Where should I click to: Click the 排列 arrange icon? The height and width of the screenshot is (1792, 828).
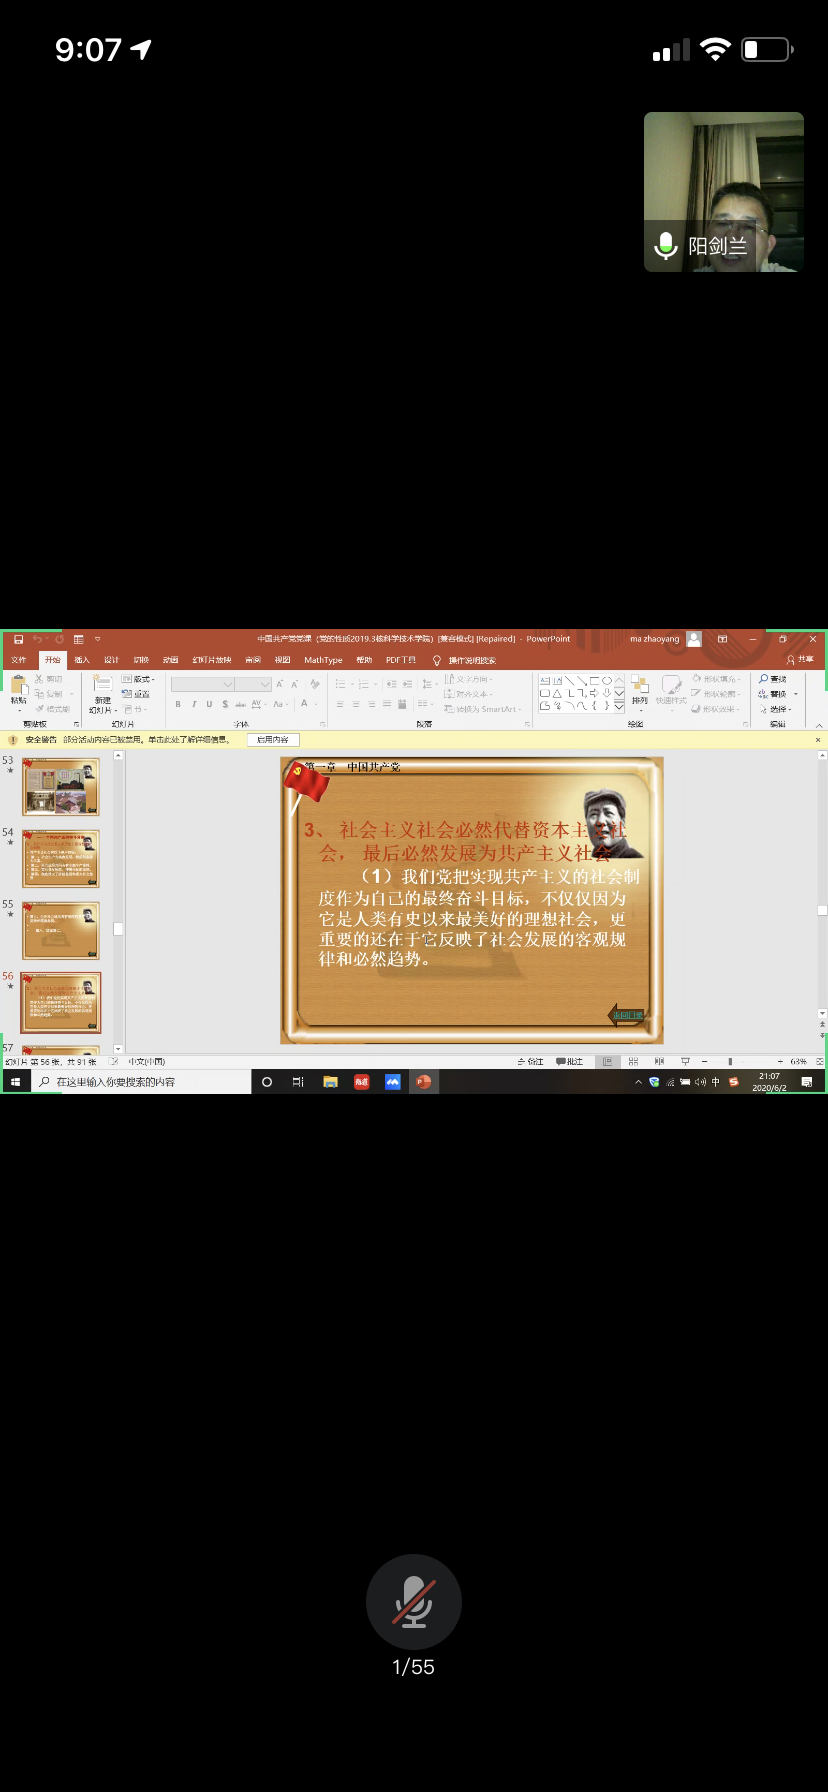point(639,688)
